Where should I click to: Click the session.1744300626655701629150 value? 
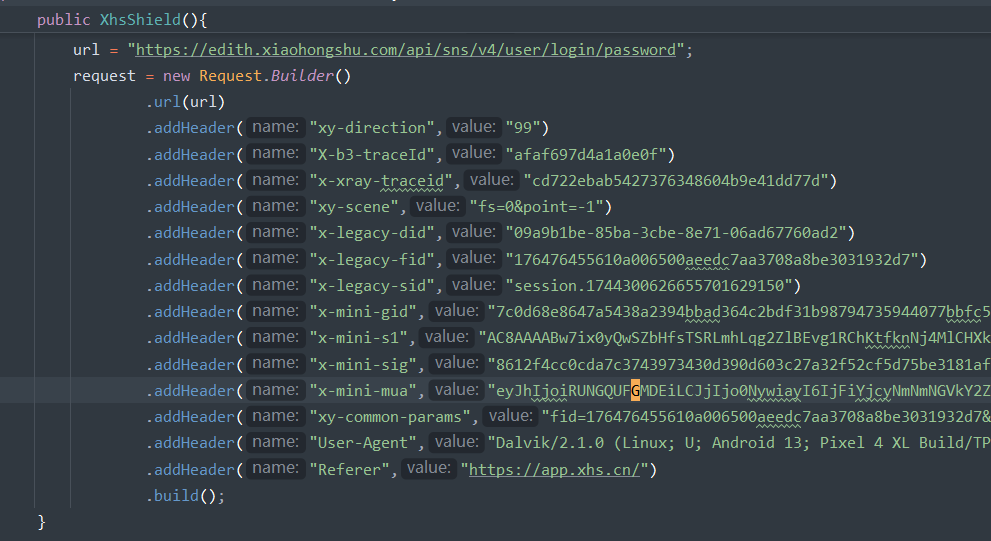click(x=649, y=286)
